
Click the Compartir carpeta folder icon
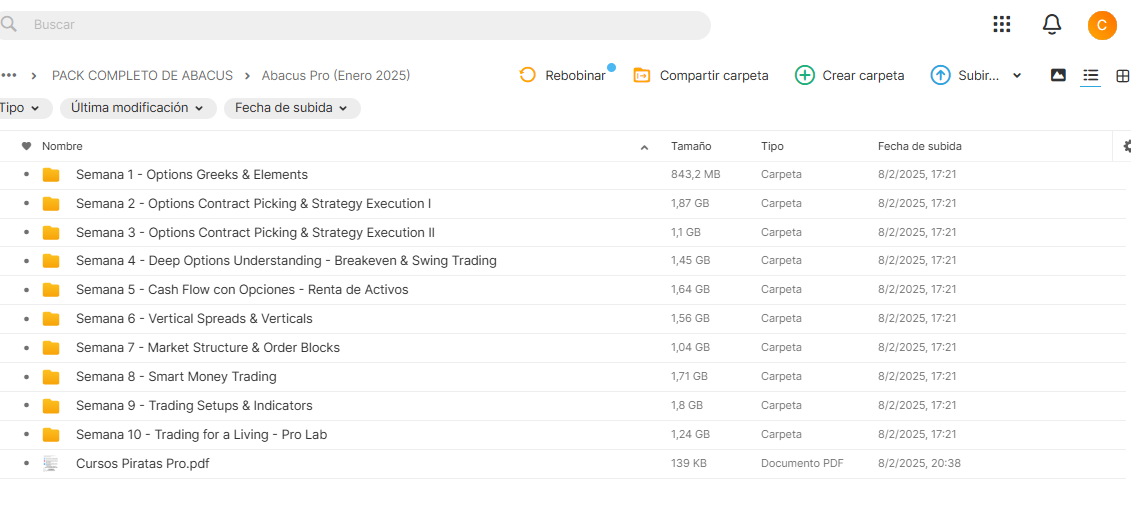(641, 75)
